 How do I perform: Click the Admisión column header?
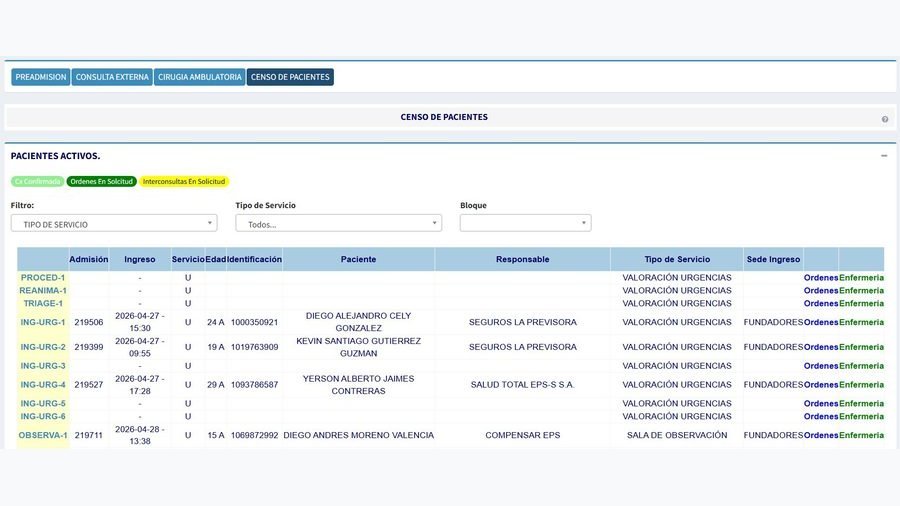pos(88,259)
